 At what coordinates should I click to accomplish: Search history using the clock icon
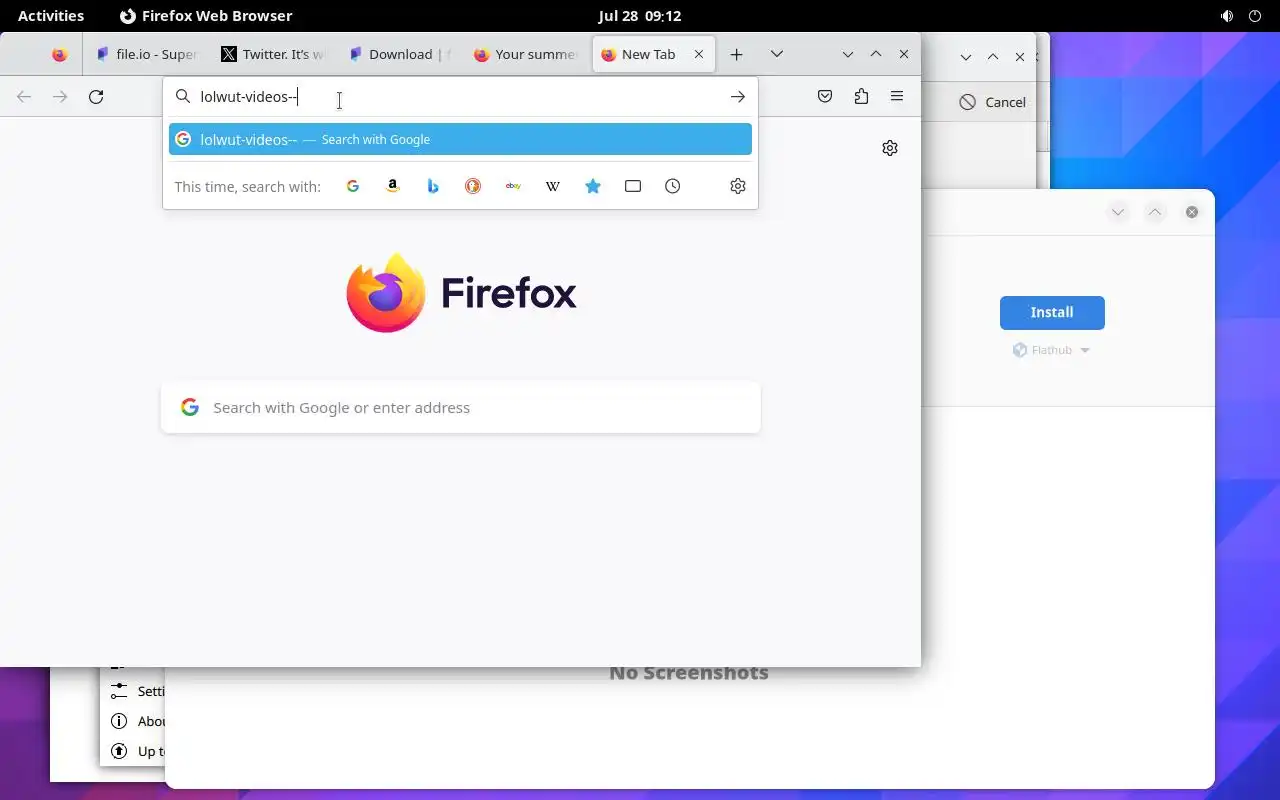(673, 186)
